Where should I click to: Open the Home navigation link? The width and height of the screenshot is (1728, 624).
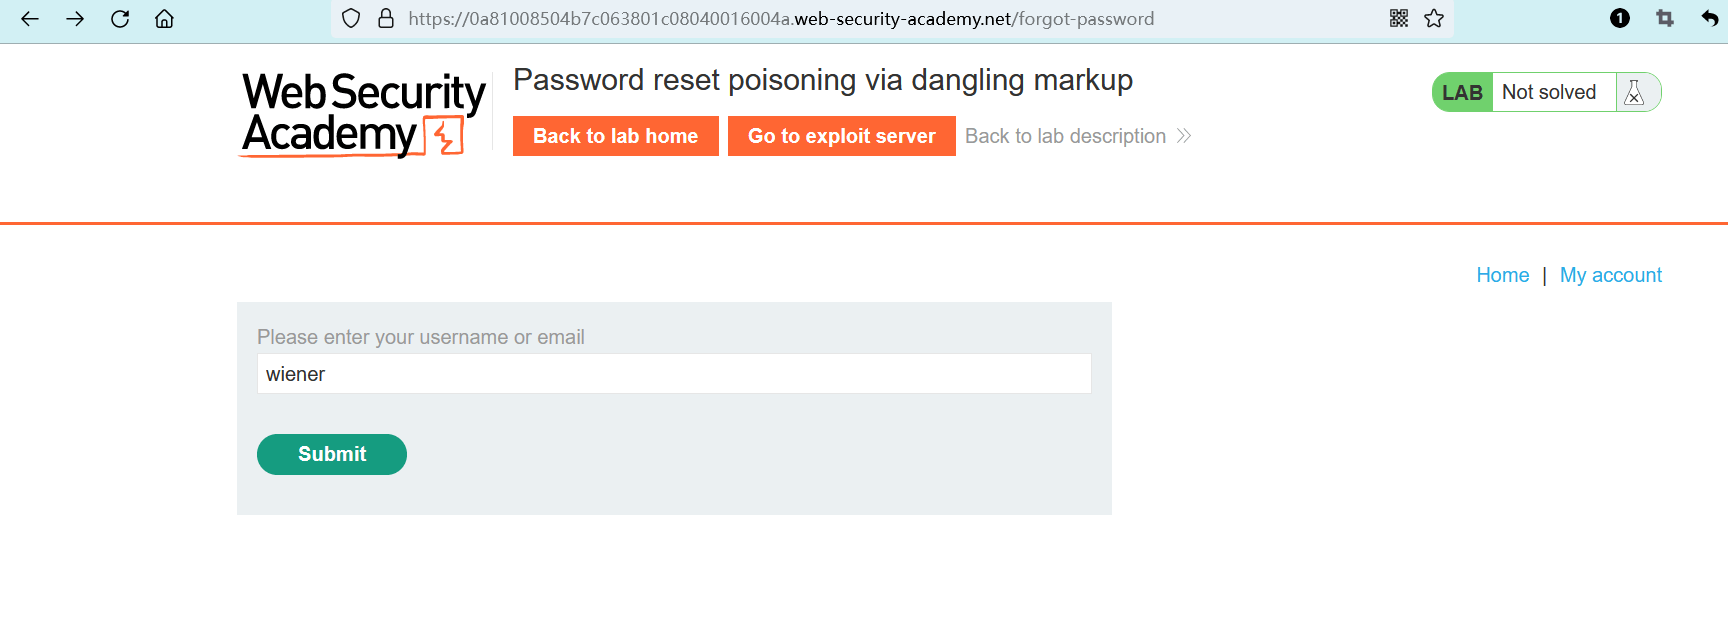1502,275
